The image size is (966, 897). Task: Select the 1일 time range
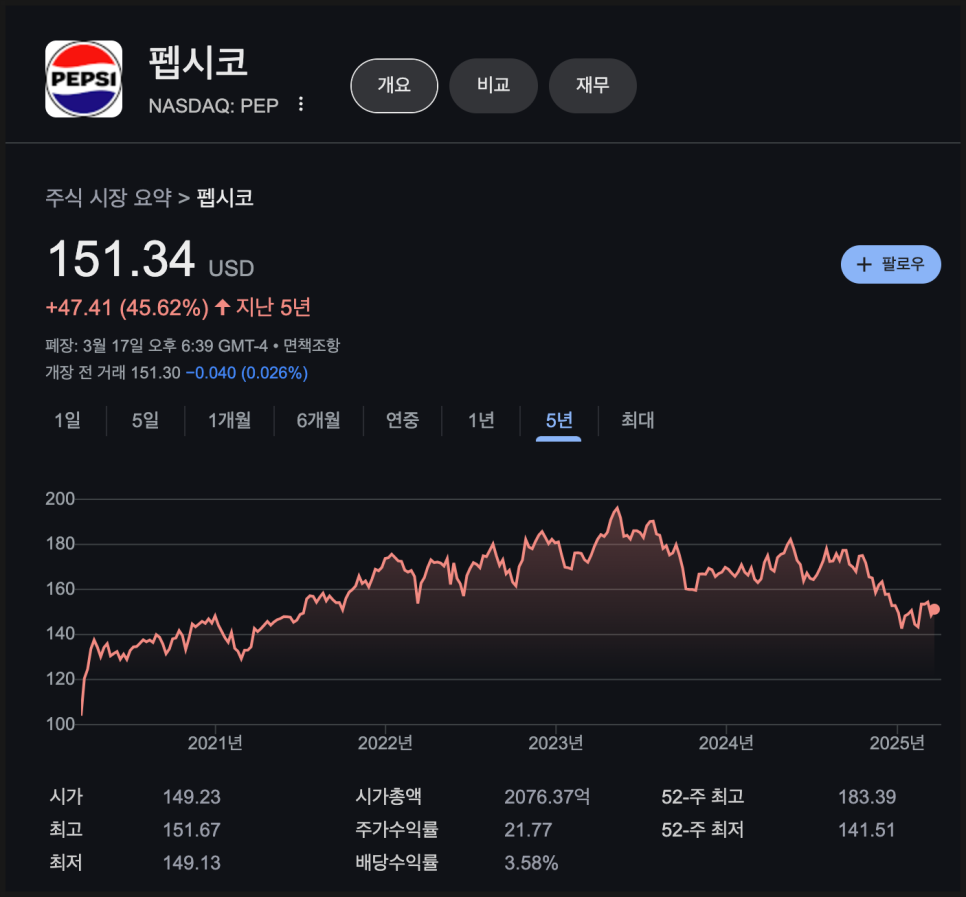pos(67,420)
